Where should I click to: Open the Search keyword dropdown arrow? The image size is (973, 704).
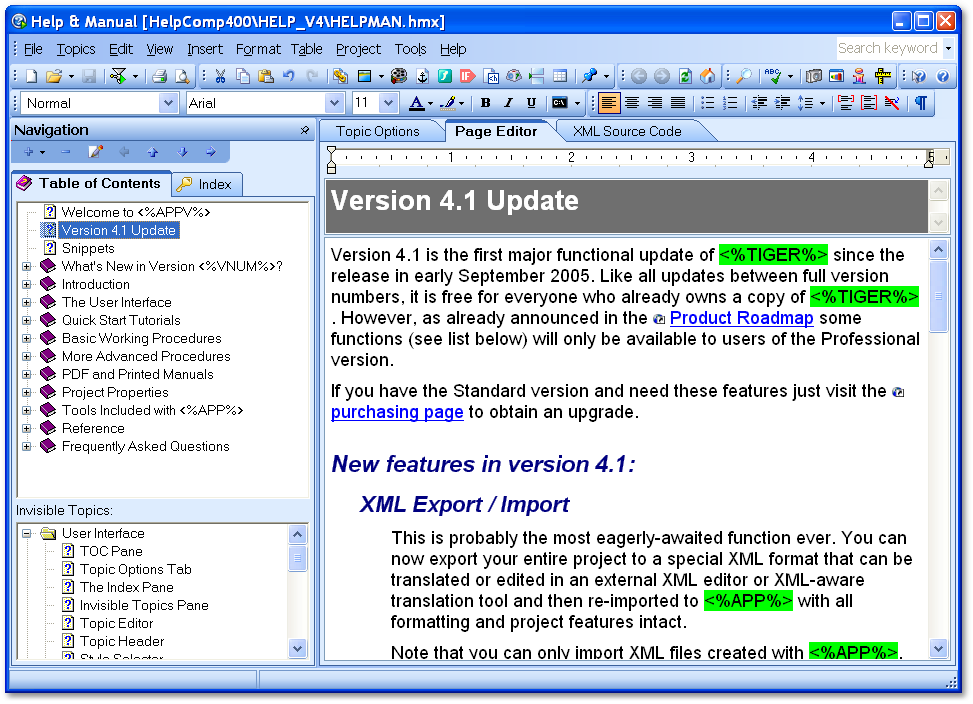tap(948, 48)
